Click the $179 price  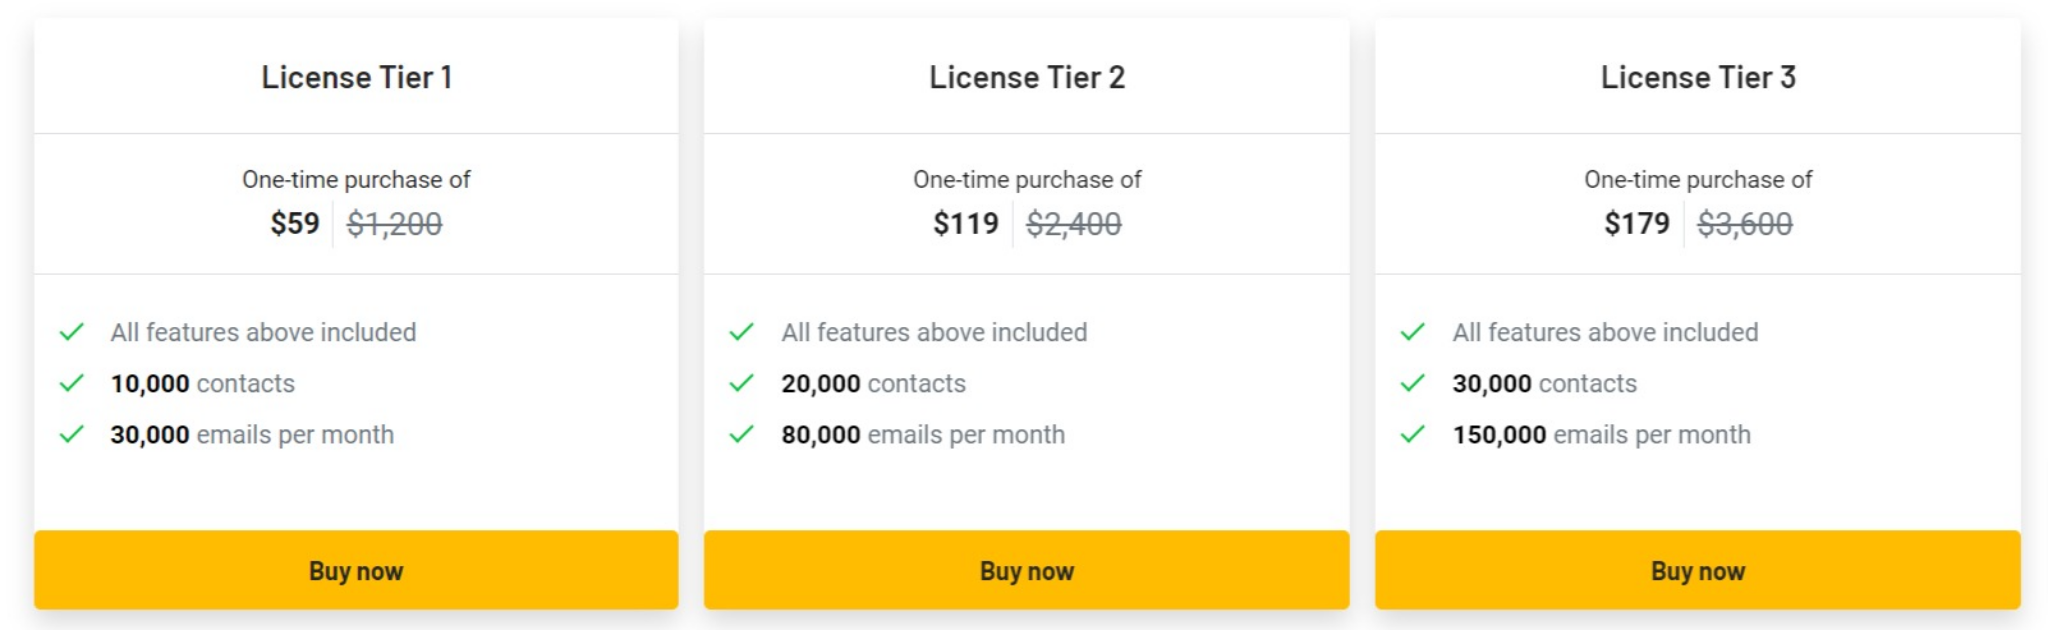coord(1637,223)
